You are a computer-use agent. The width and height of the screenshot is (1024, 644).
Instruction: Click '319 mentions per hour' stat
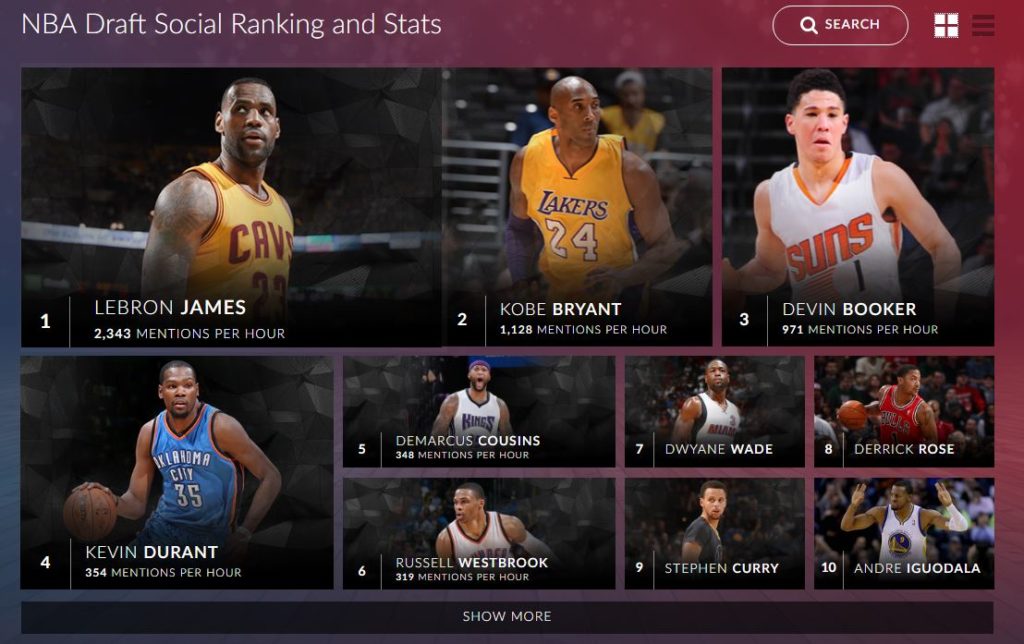tap(462, 577)
